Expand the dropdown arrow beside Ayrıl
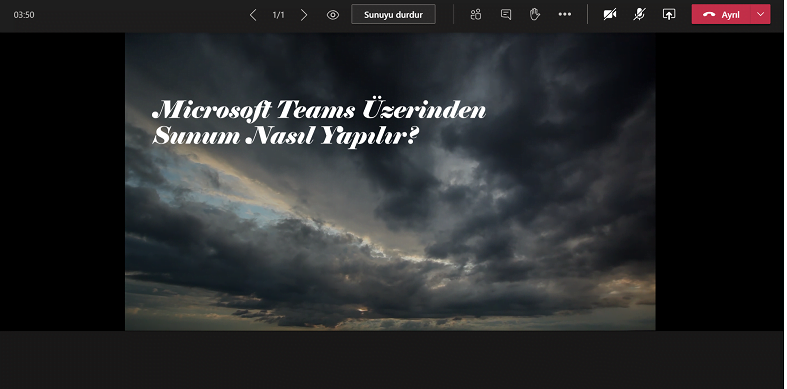The width and height of the screenshot is (787, 389). pos(760,15)
